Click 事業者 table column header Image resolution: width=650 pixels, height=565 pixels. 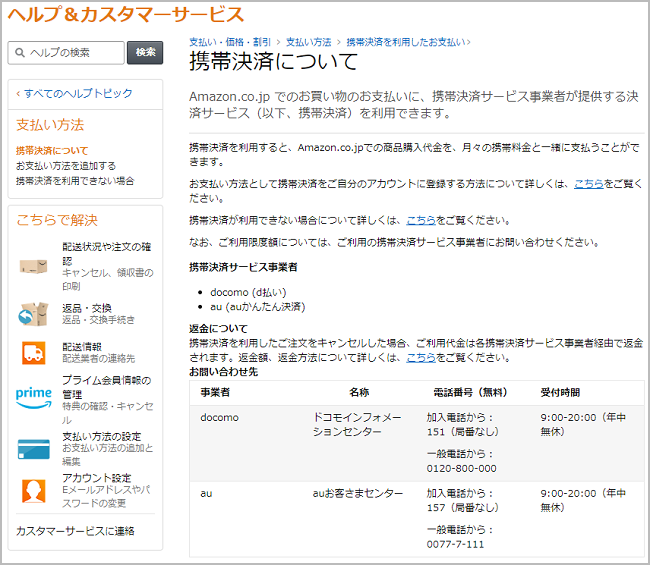click(x=215, y=392)
